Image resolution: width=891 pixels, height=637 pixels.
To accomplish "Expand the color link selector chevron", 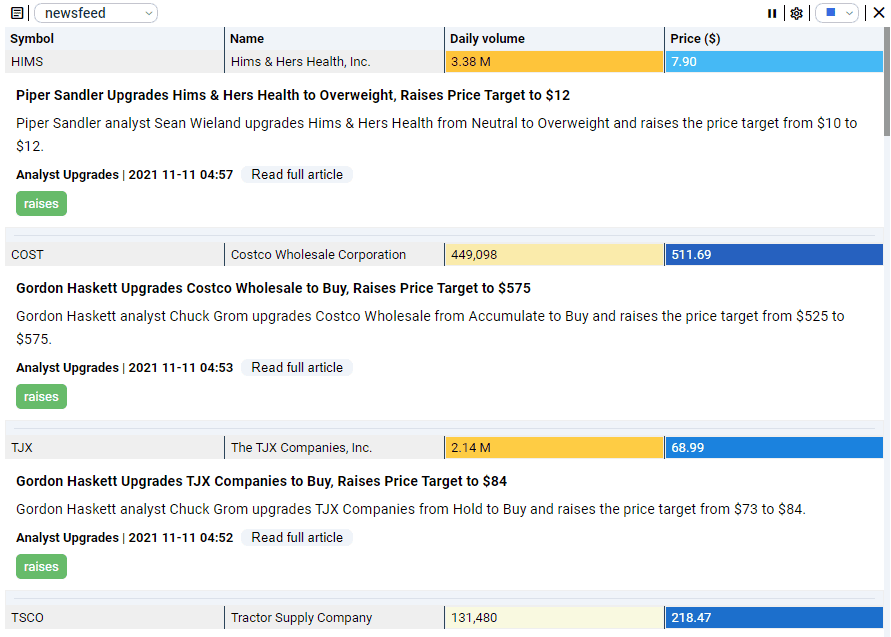I will pyautogui.click(x=849, y=13).
